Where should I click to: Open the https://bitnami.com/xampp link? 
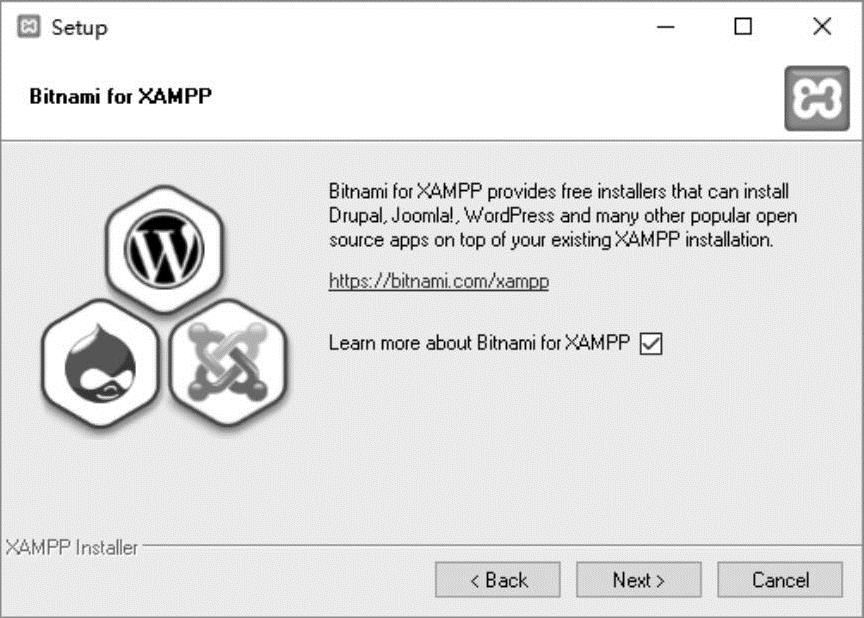(439, 281)
